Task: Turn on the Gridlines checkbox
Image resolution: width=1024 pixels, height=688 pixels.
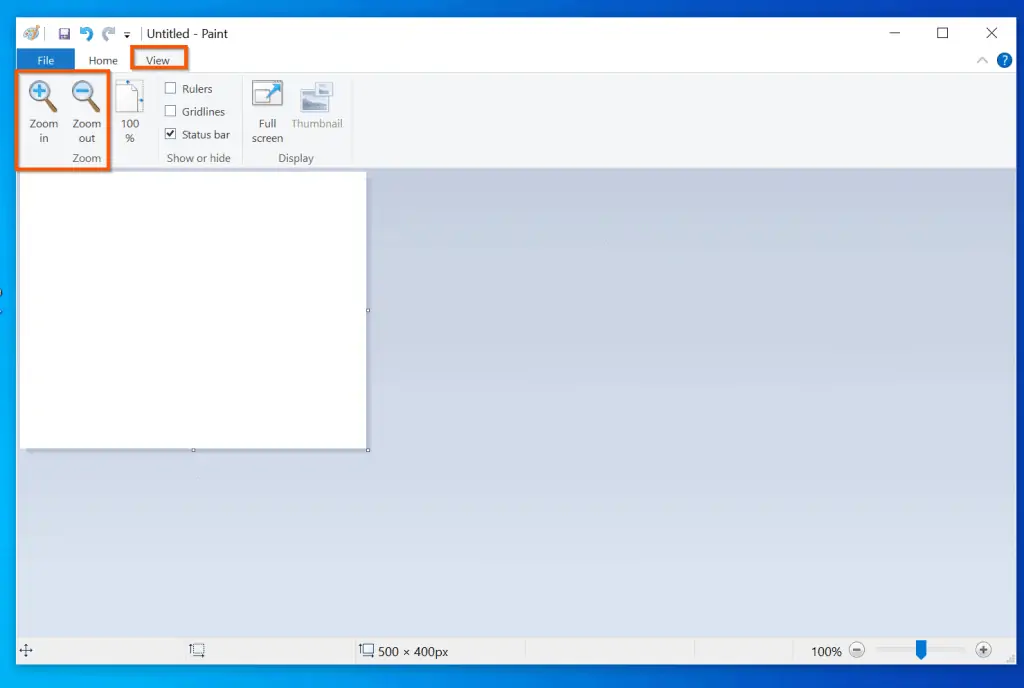Action: pyautogui.click(x=171, y=111)
